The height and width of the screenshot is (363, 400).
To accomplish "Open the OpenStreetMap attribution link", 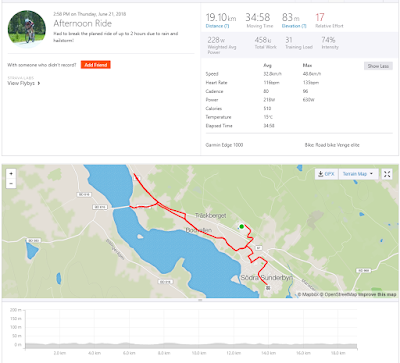I will point(339,295).
